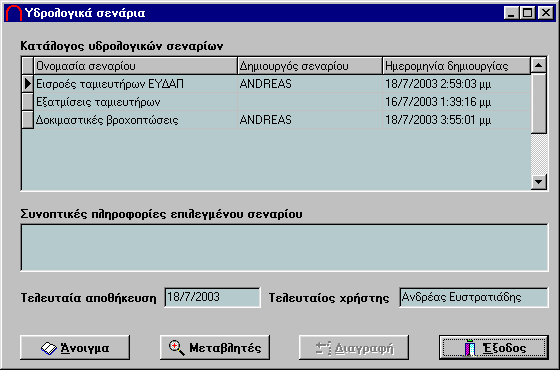Click the row selector for Δοκιμαστικές βροχοπτώσεις
Image resolution: width=560 pixels, height=370 pixels.
click(28, 120)
